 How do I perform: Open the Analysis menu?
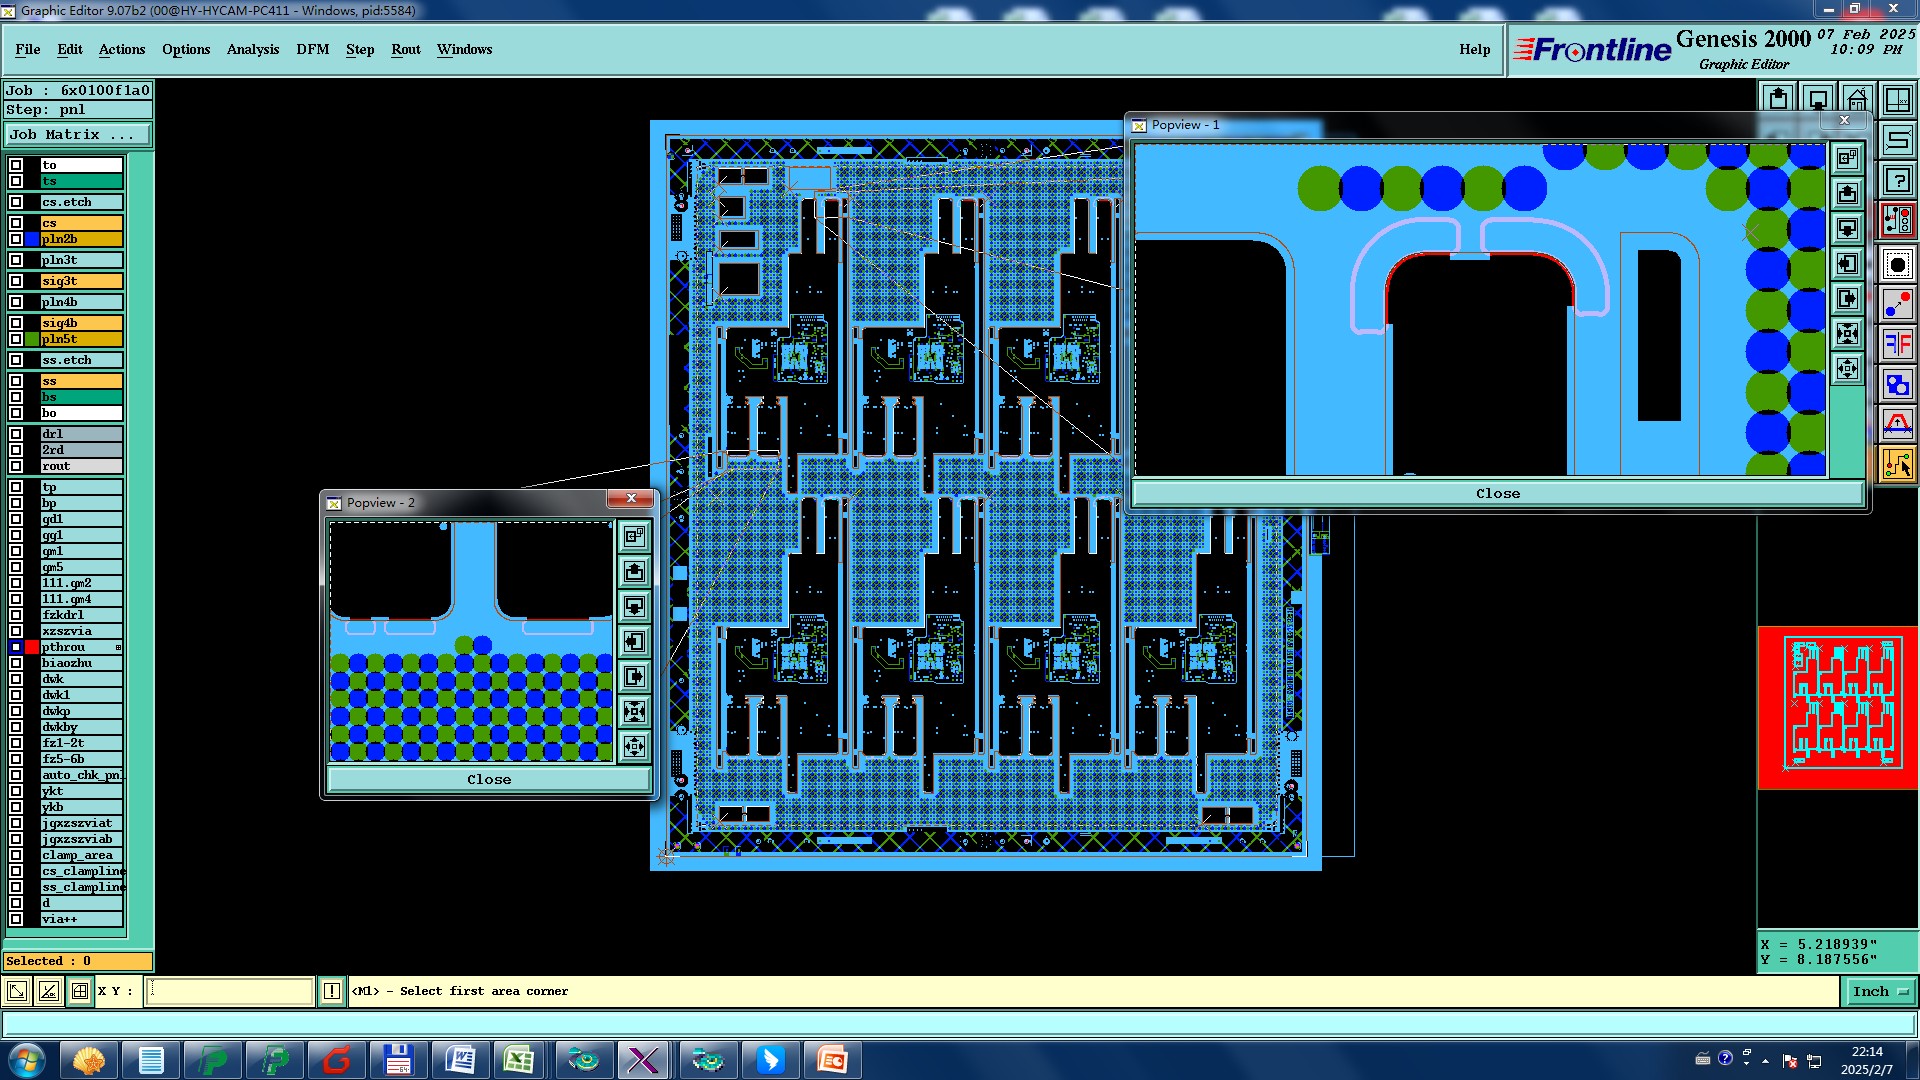tap(252, 49)
